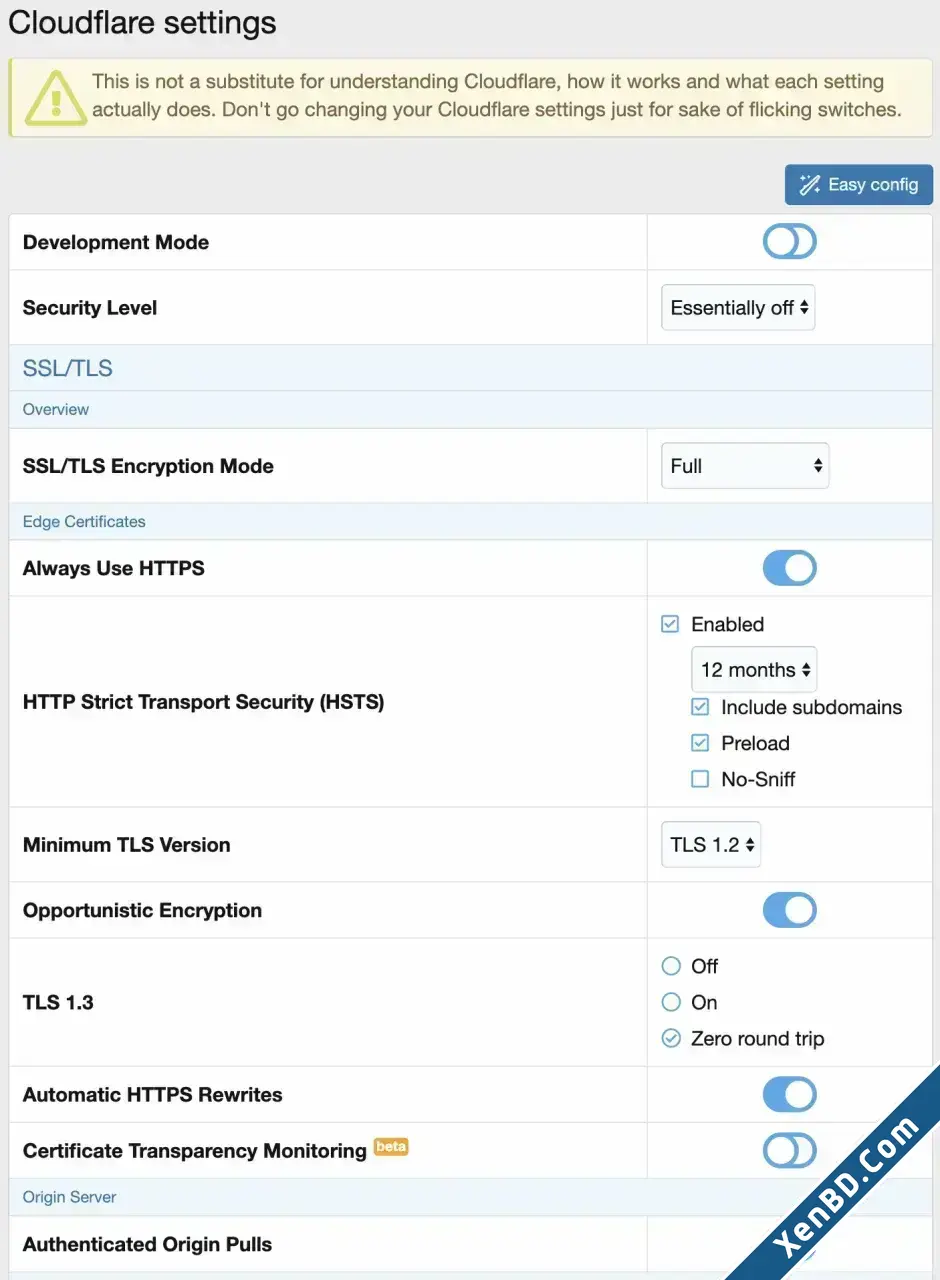Open the Minimum TLS Version dropdown
Image resolution: width=940 pixels, height=1280 pixels.
(x=711, y=845)
